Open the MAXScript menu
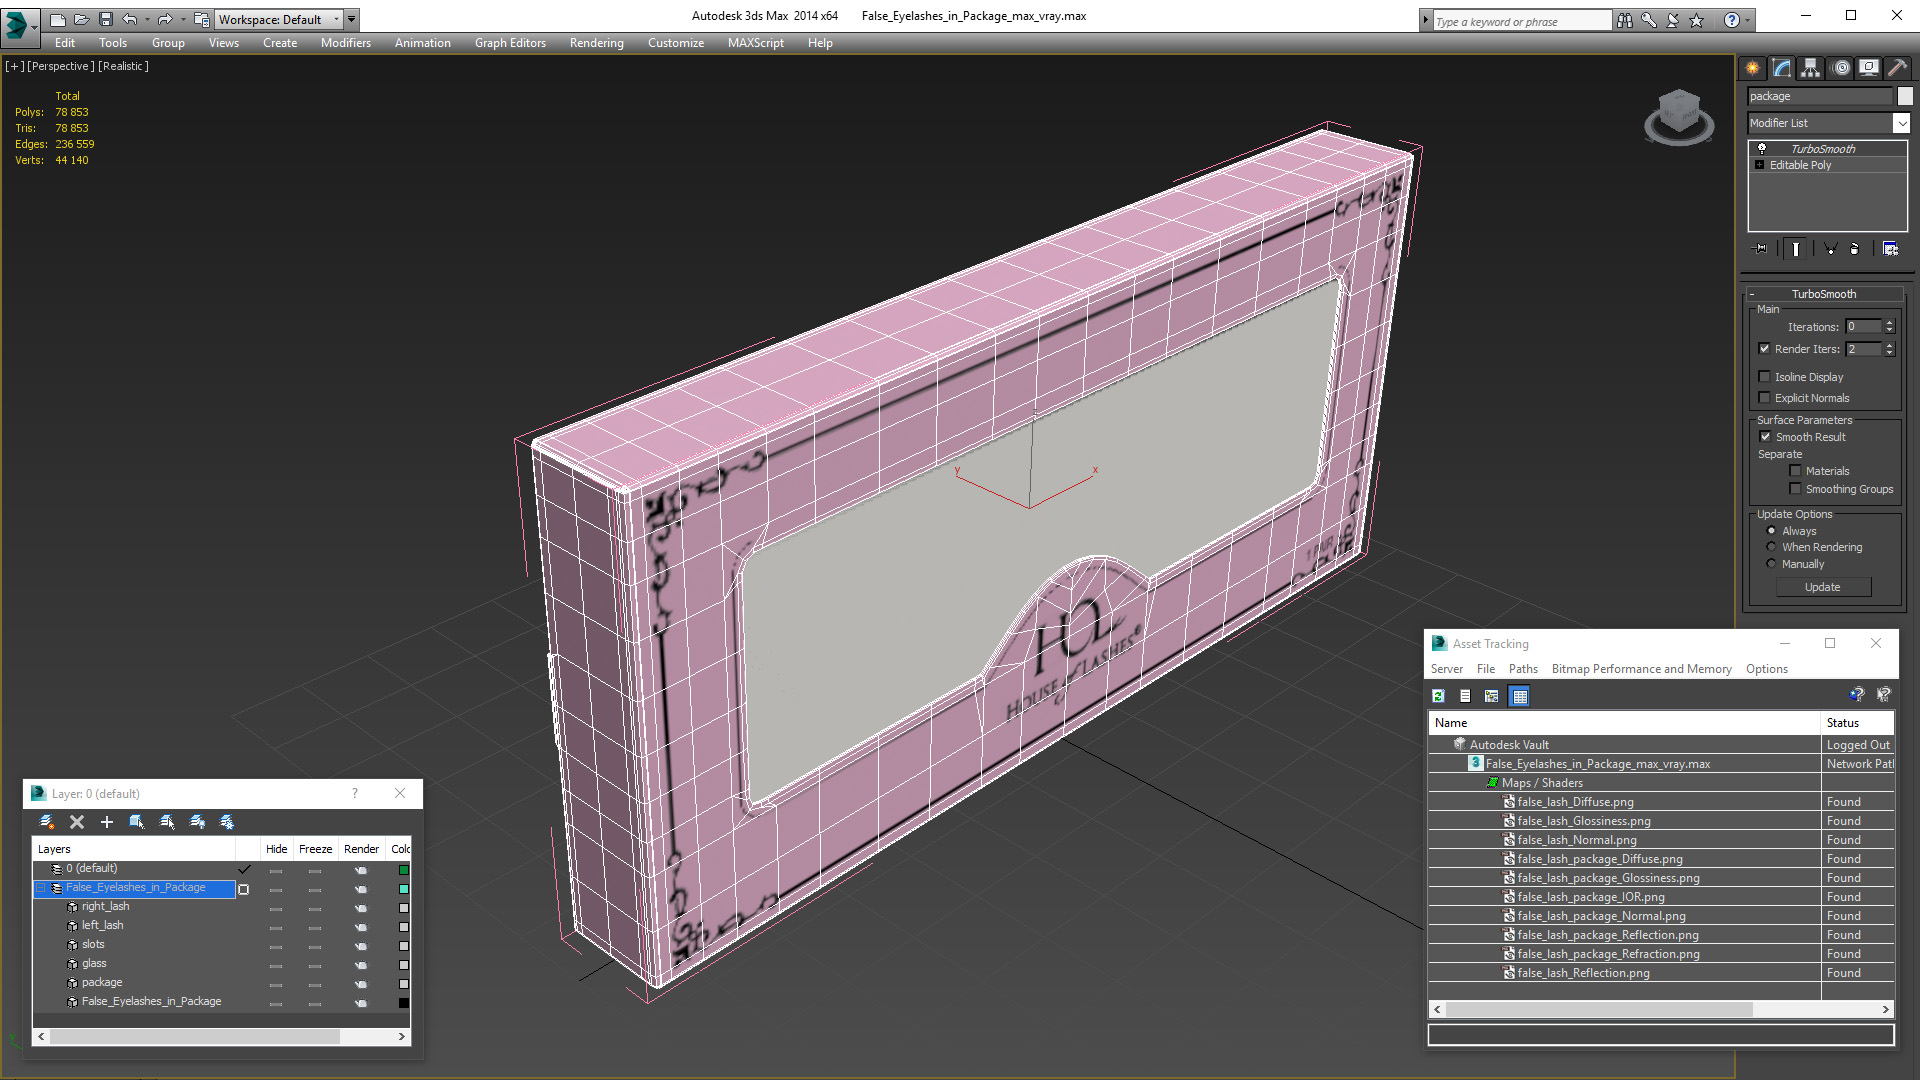Screen dimensions: 1920x1080 pos(755,43)
